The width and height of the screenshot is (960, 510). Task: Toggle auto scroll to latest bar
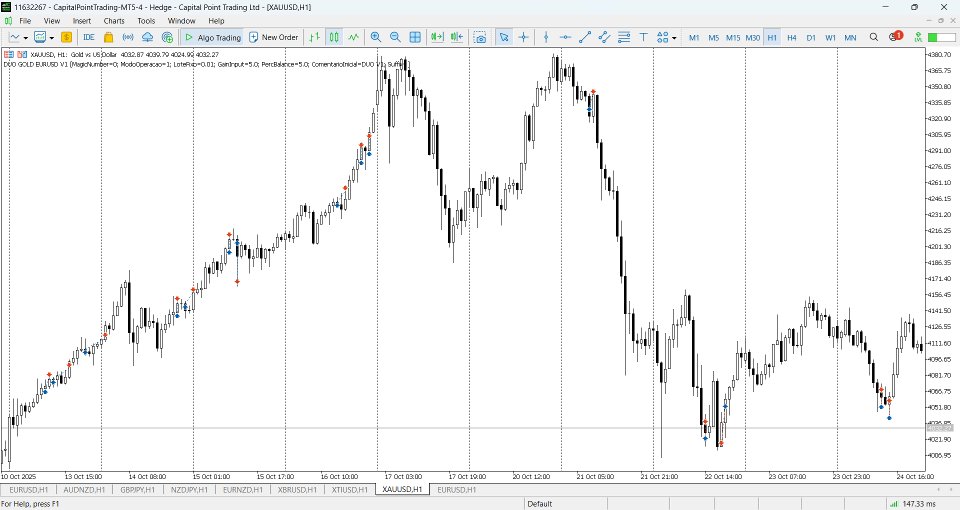[437, 37]
